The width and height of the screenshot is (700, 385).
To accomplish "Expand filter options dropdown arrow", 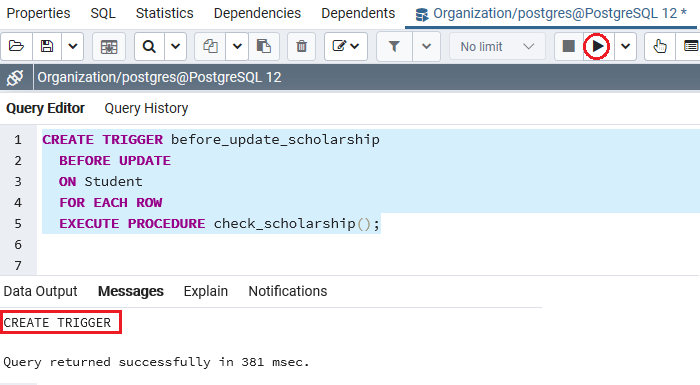I will pyautogui.click(x=426, y=46).
